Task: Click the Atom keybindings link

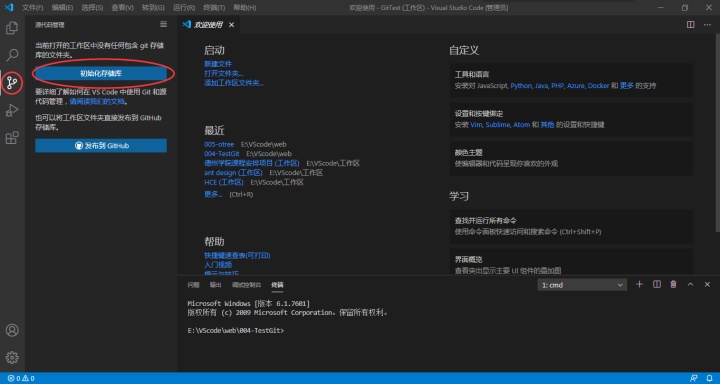Action: pos(522,125)
